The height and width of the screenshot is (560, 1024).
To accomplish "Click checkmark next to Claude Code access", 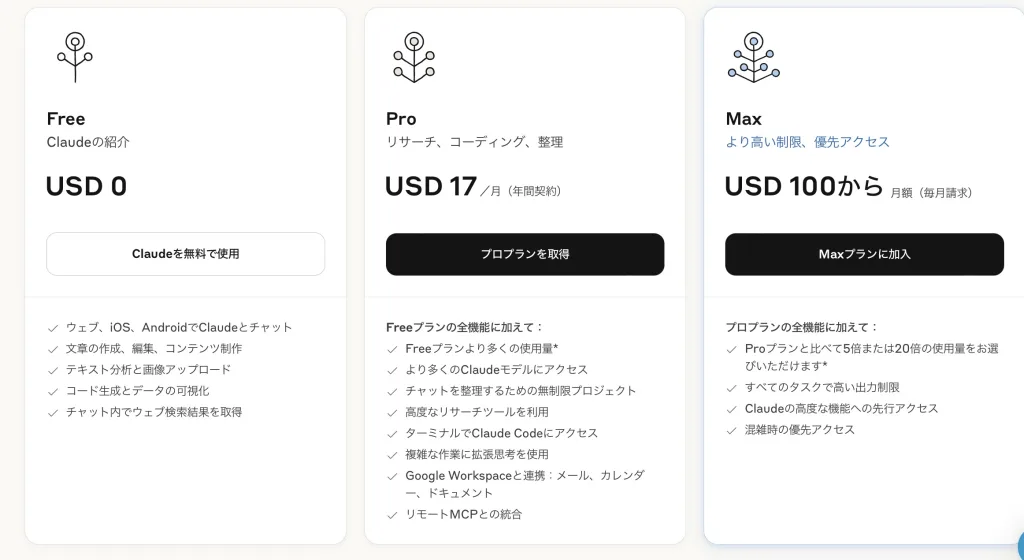I will [392, 434].
